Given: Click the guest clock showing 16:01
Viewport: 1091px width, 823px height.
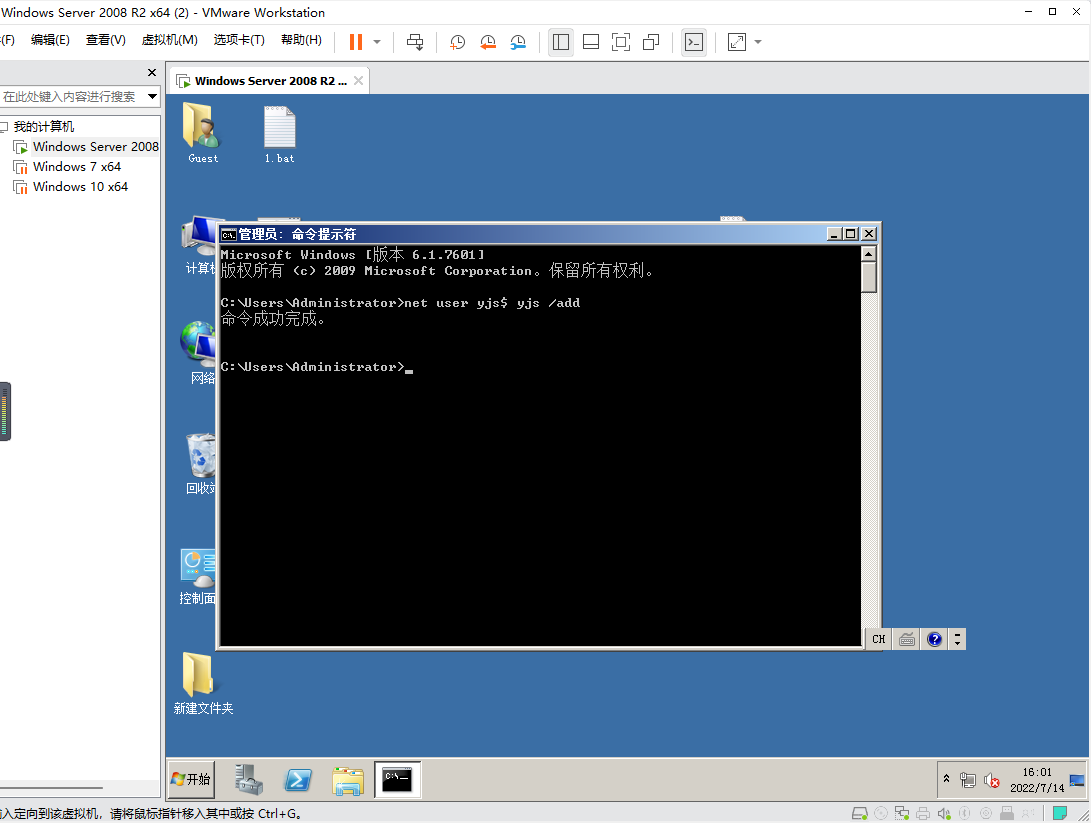Looking at the screenshot, I should pyautogui.click(x=1037, y=780).
